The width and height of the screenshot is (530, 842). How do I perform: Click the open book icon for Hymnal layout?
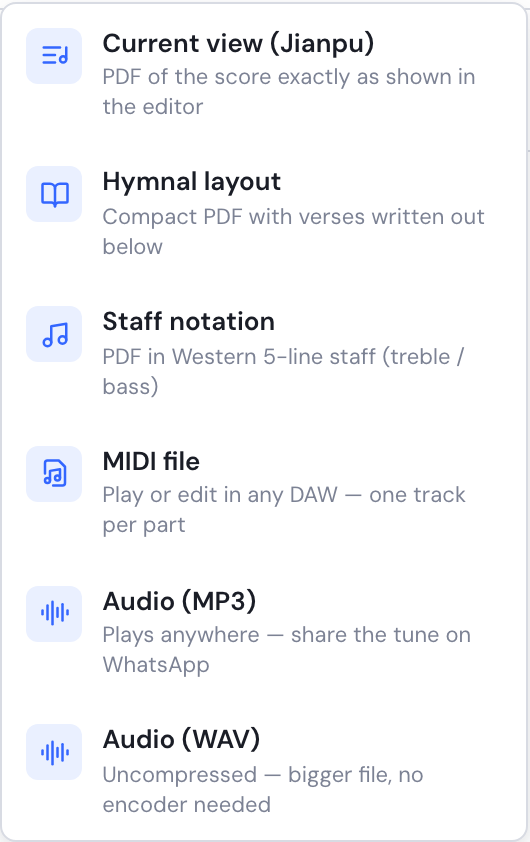pos(54,194)
